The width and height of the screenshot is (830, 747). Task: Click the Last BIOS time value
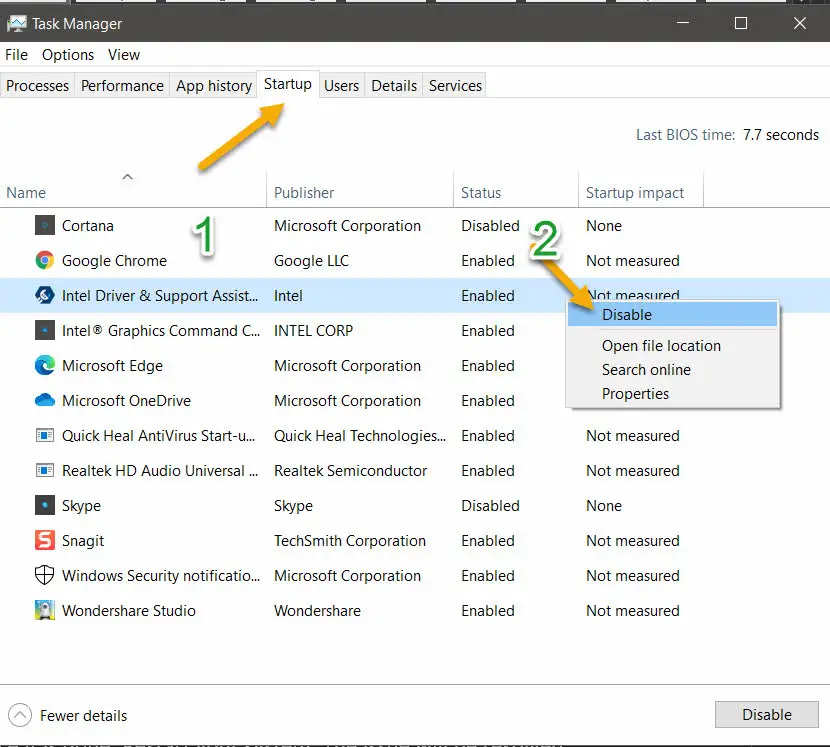tap(781, 135)
